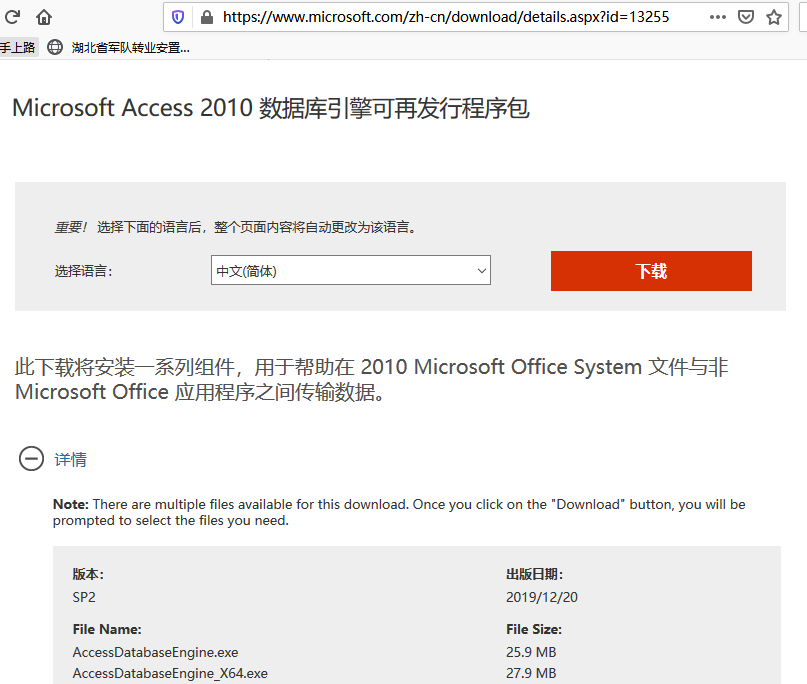Viewport: 807px width, 684px height.
Task: Open the 选择语言 dropdown
Action: coord(350,270)
